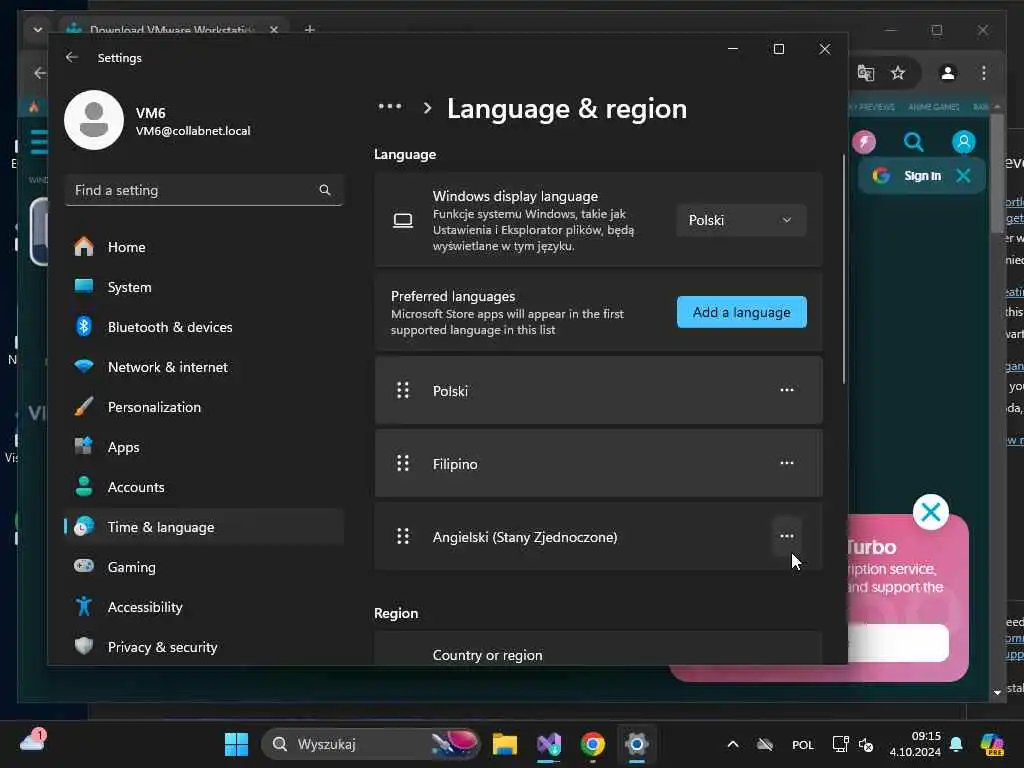Focus the Find a setting search box
Screen dimensions: 1024x768
pos(204,190)
